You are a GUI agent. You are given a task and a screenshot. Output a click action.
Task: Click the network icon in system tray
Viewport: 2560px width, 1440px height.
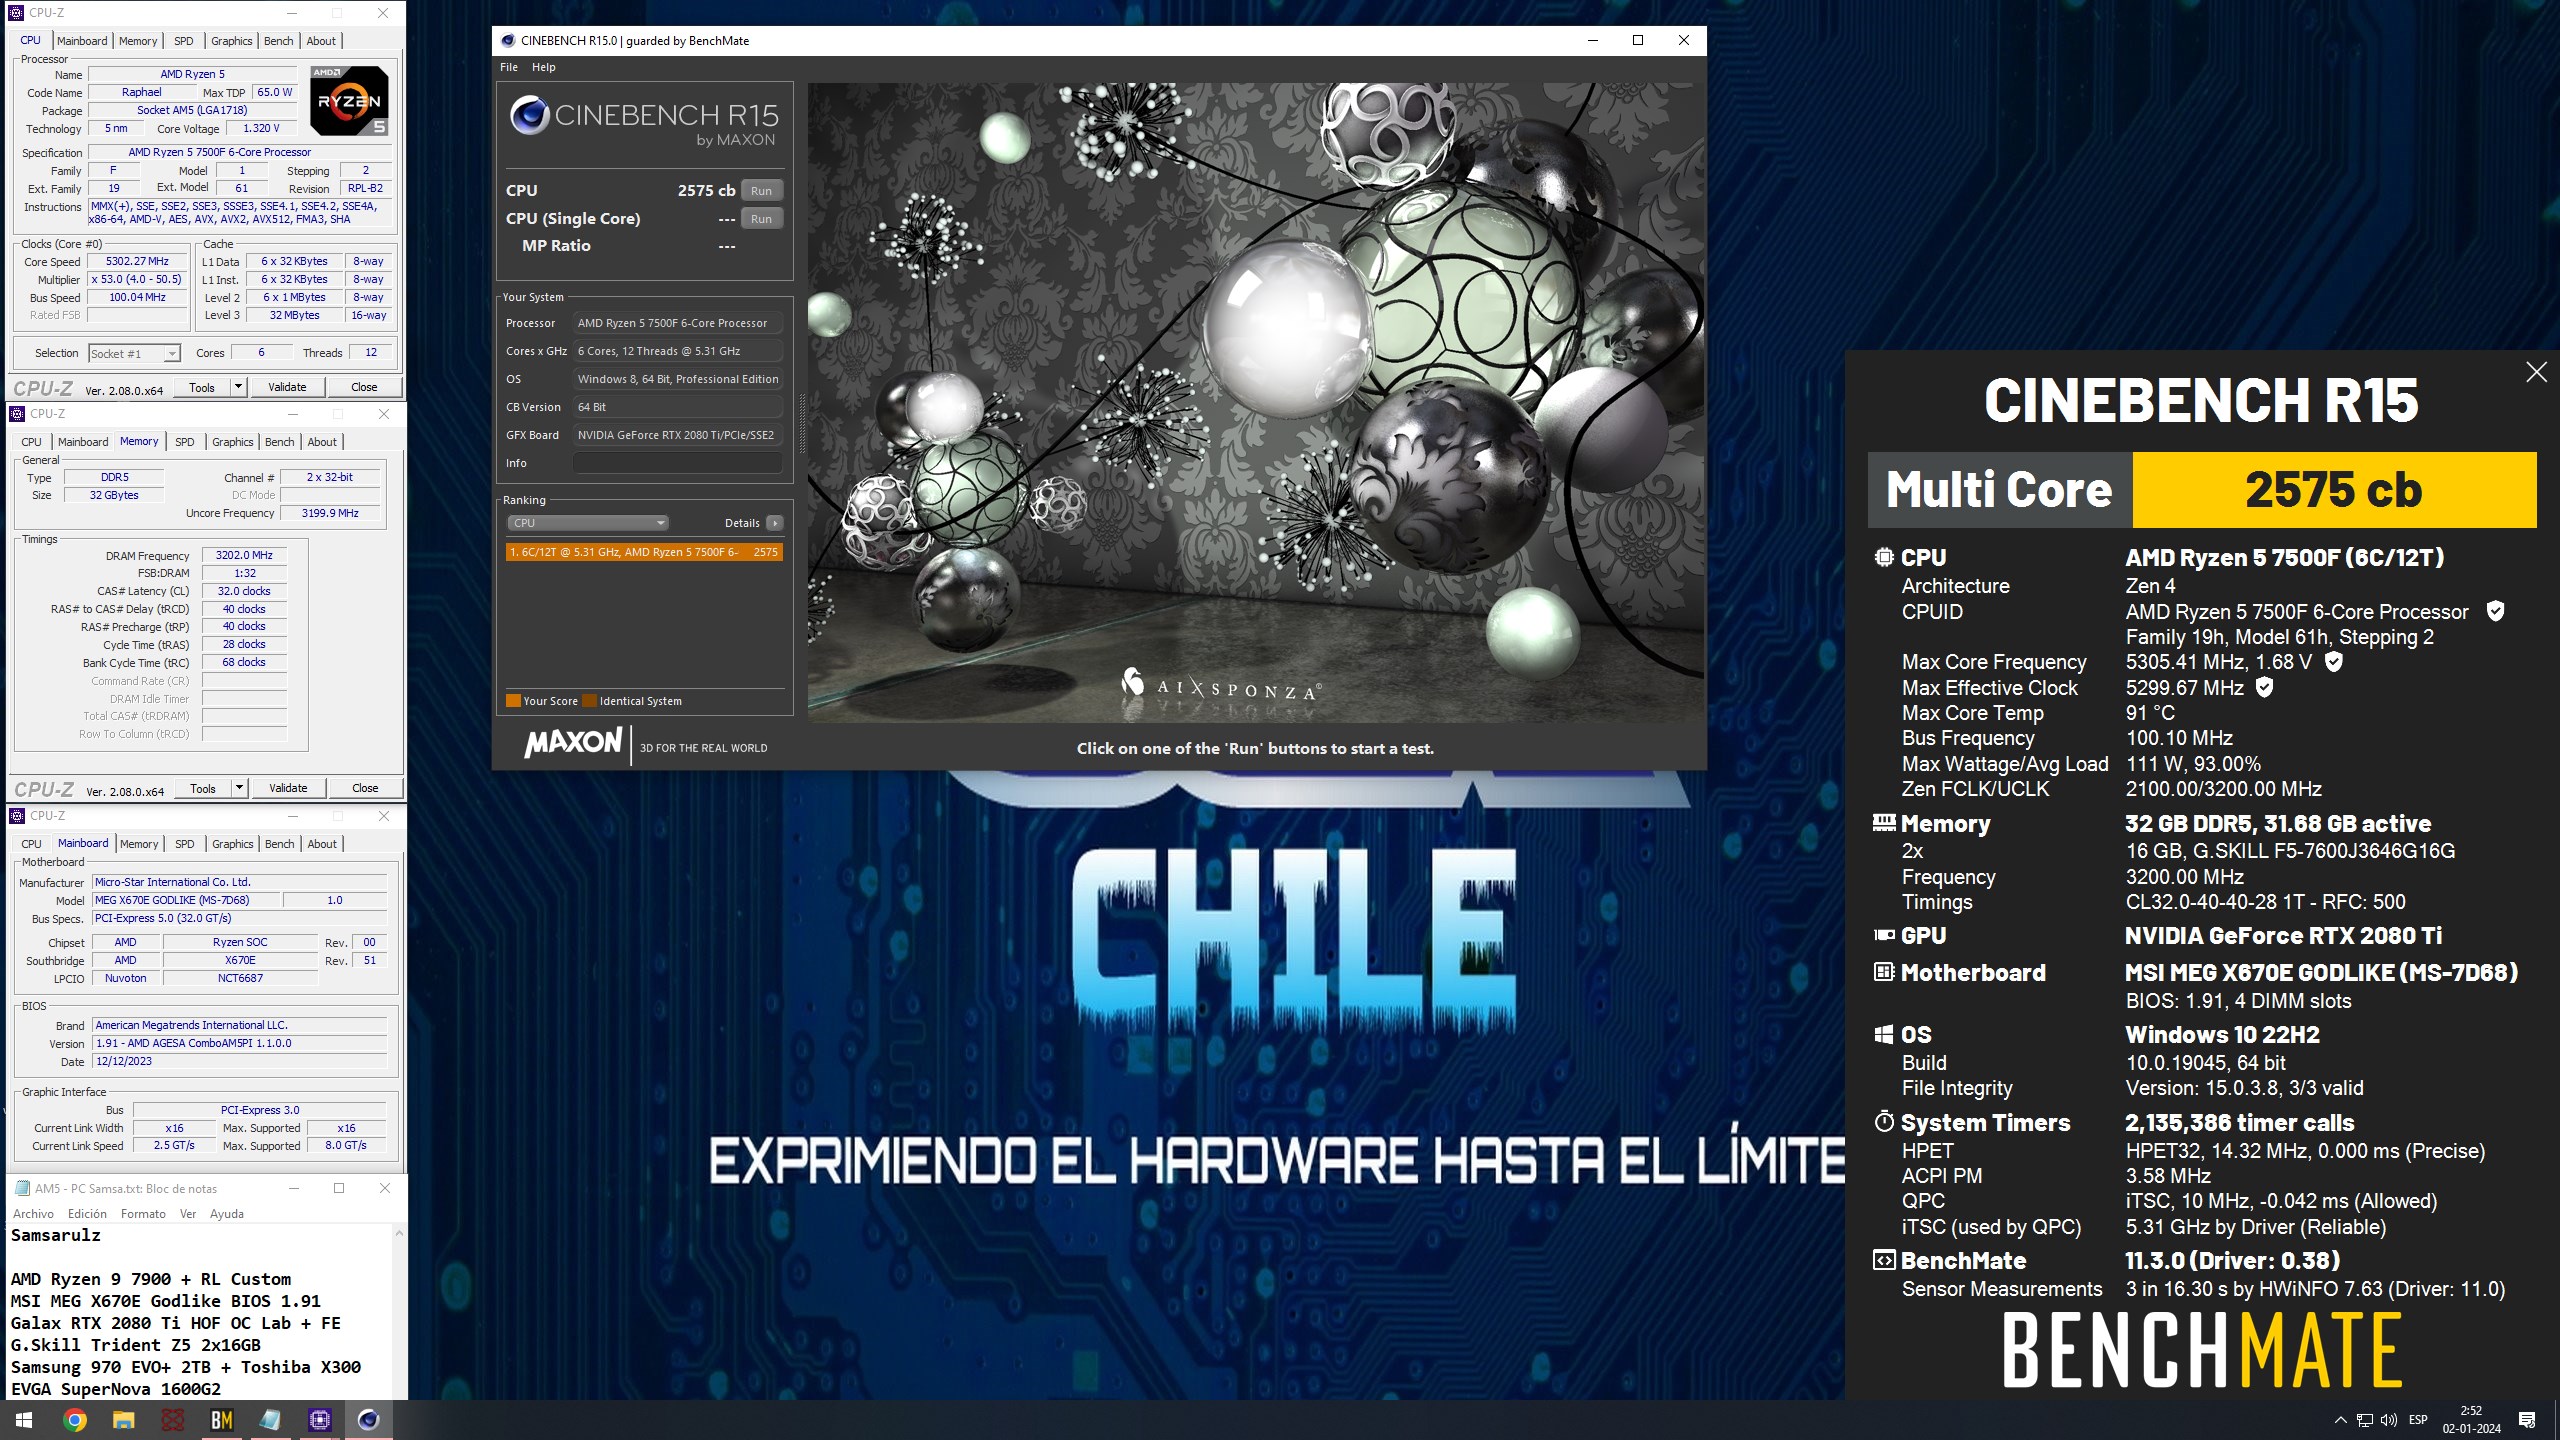pyautogui.click(x=2364, y=1420)
